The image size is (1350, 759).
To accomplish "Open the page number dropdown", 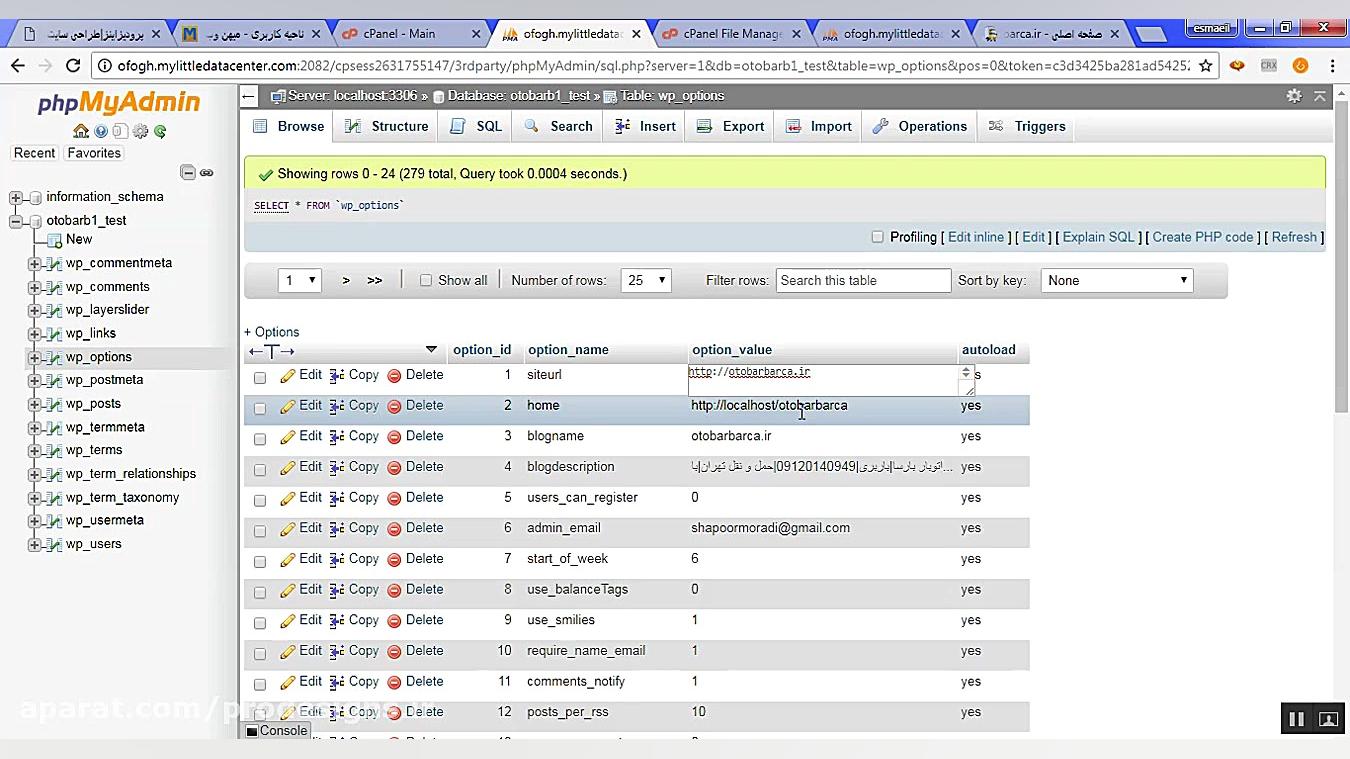I will click(299, 281).
